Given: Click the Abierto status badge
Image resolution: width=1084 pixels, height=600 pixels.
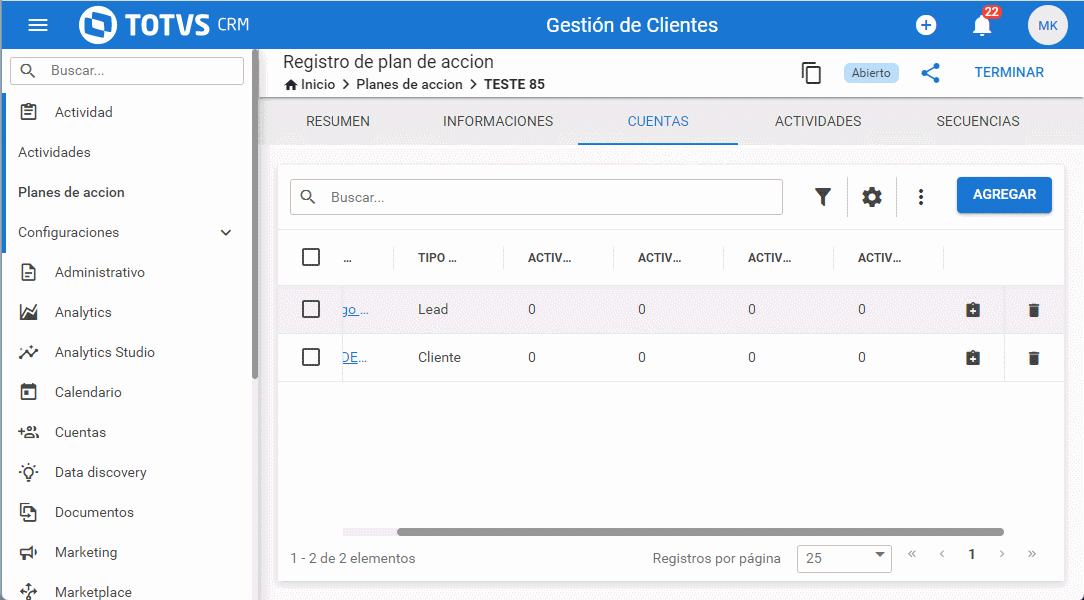Looking at the screenshot, I should (871, 73).
